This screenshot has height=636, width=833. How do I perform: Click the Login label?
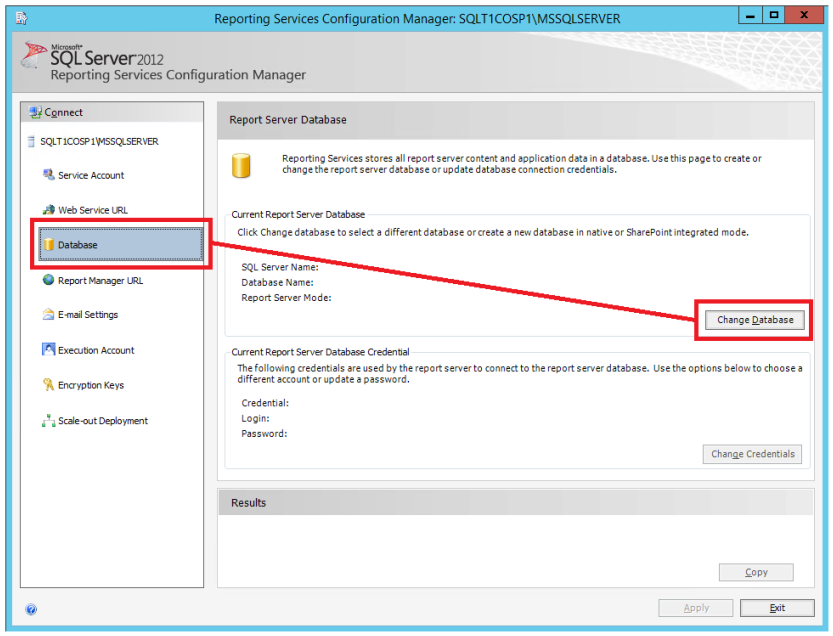click(x=256, y=419)
